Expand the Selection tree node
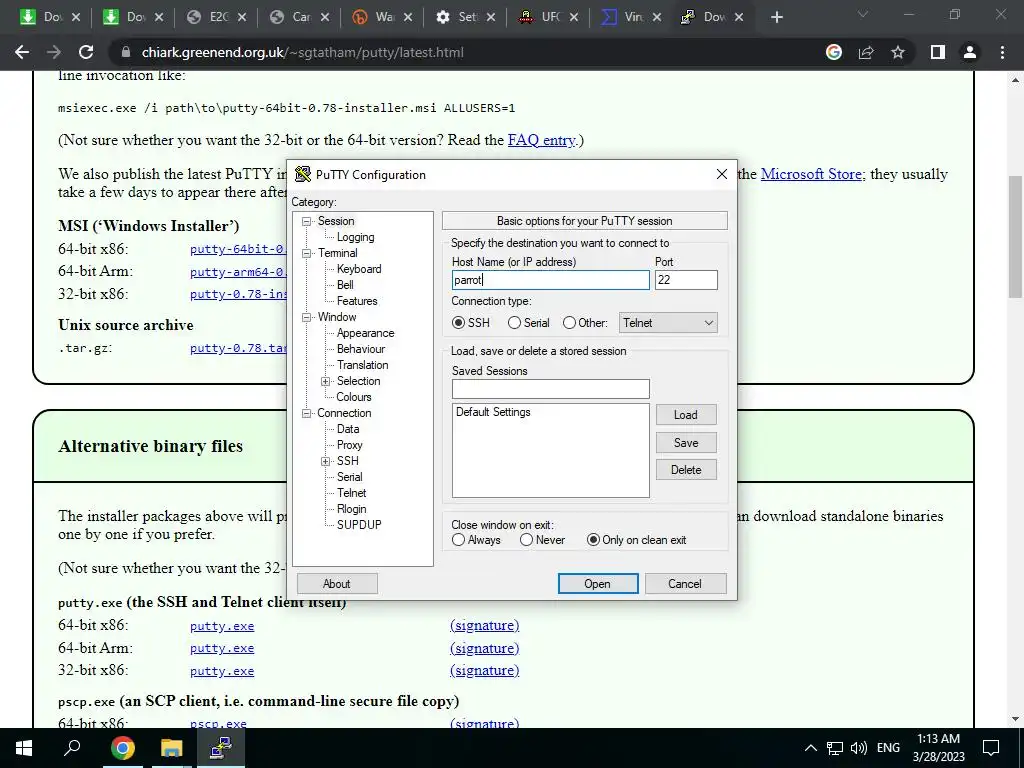This screenshot has height=768, width=1024. coord(325,381)
